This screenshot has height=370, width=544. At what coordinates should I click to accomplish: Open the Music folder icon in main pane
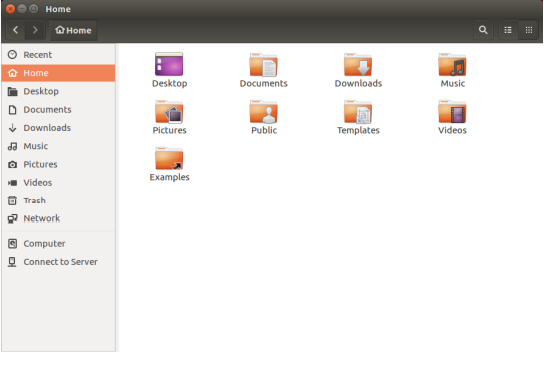point(452,65)
